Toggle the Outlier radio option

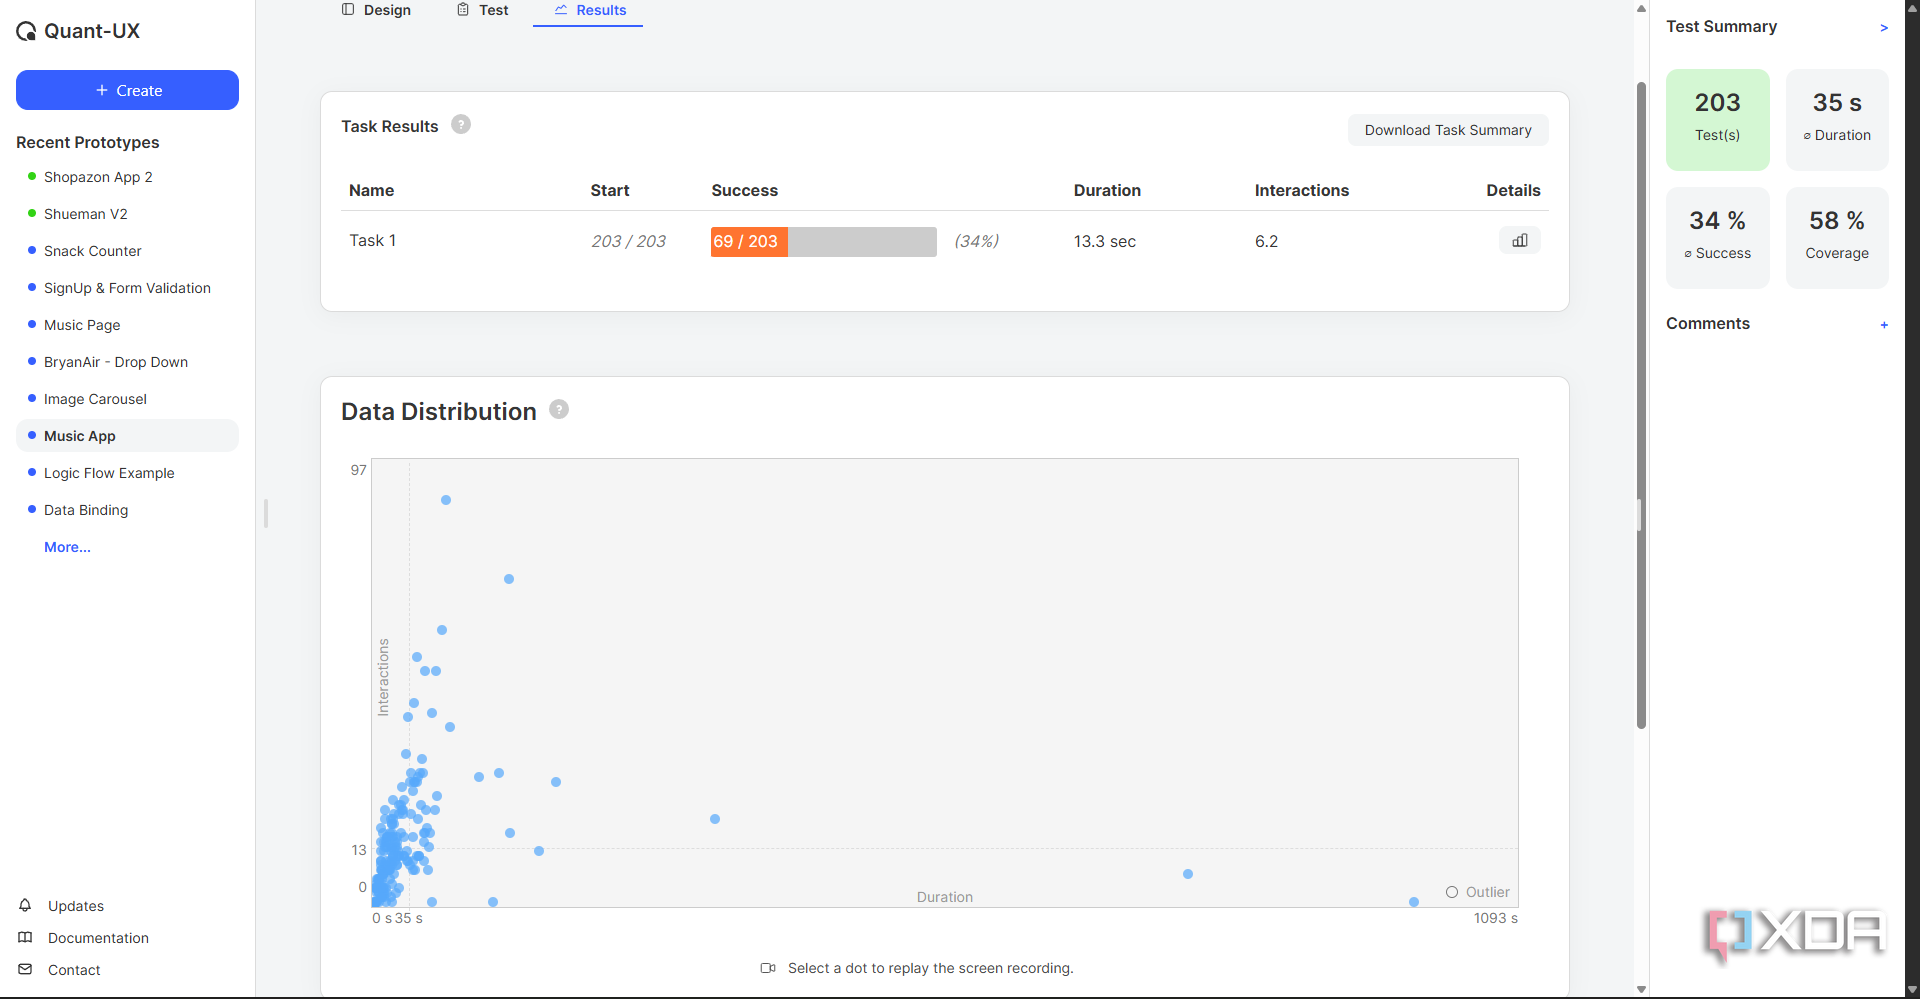[1452, 892]
